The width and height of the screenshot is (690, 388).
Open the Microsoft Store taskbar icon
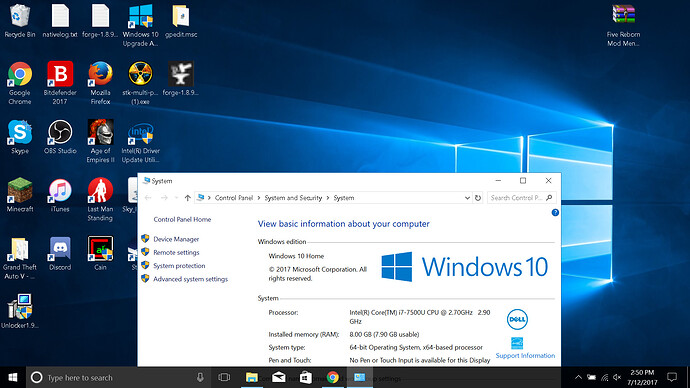coord(306,377)
